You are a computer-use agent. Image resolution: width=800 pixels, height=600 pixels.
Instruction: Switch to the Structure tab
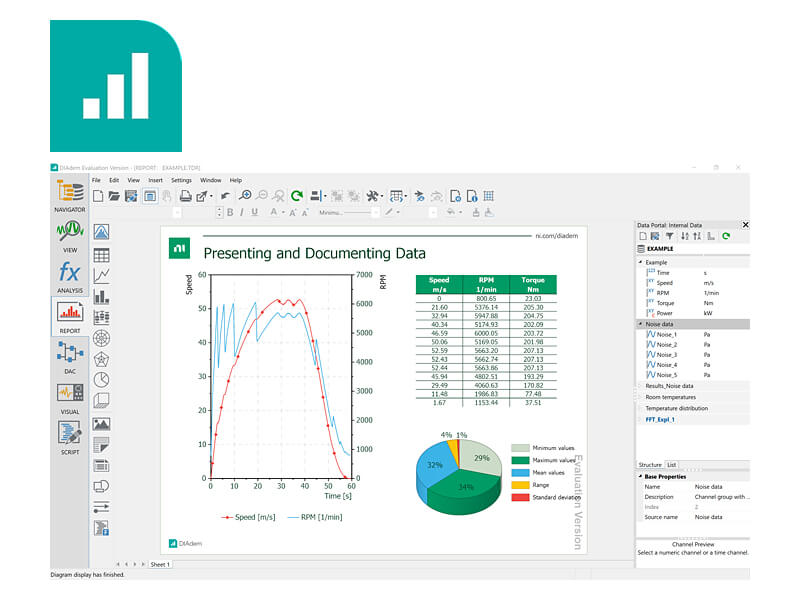(650, 465)
